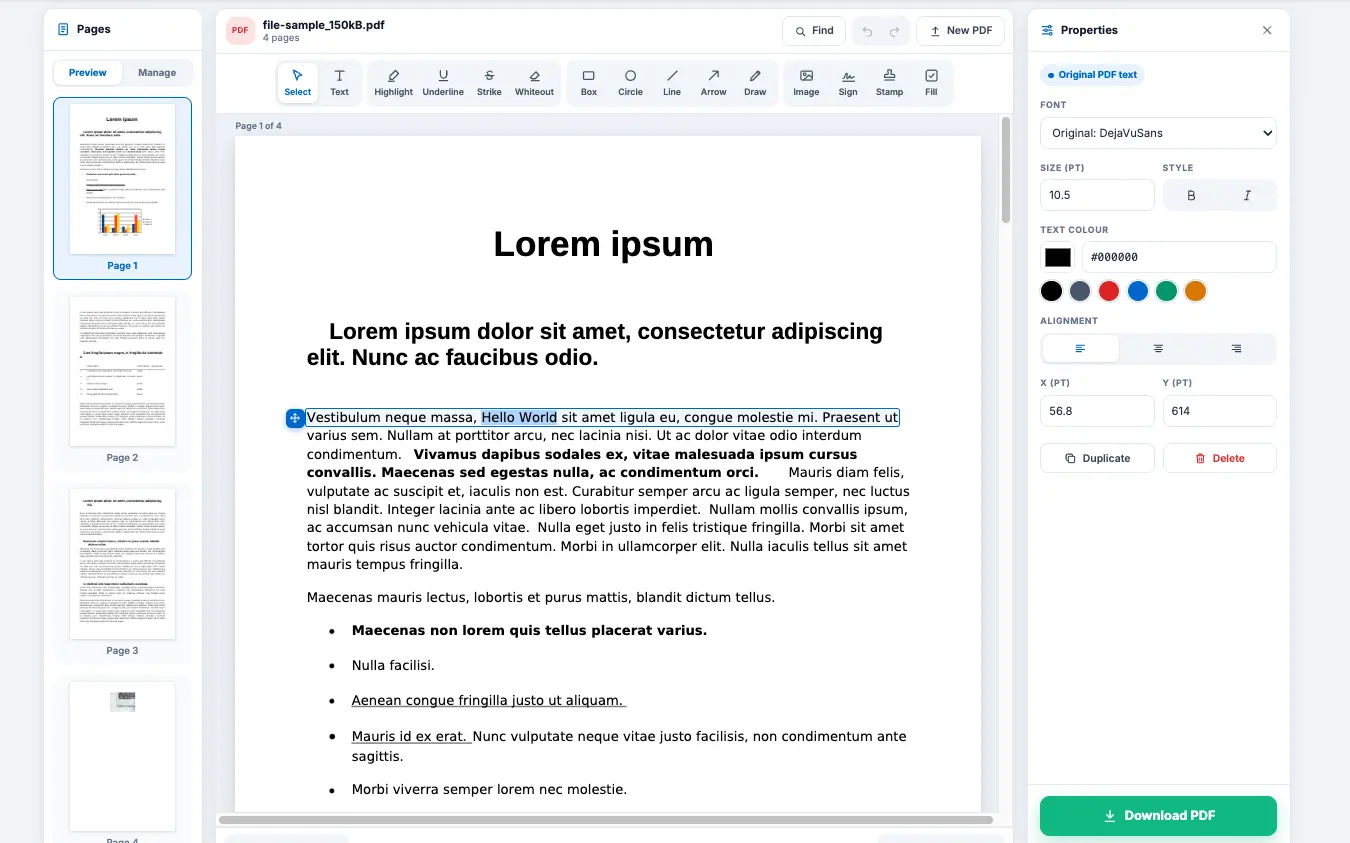
Task: Set alignment to left
Action: [x=1080, y=348]
